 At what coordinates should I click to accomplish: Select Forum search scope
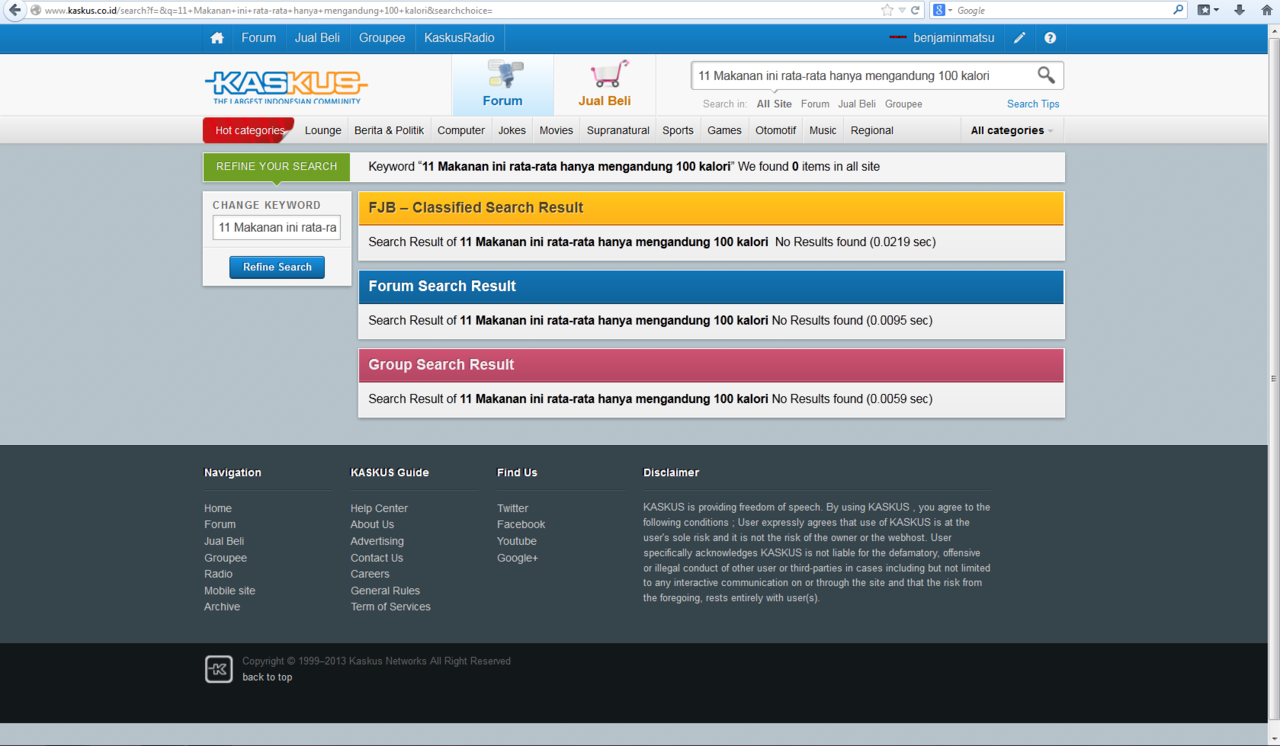[x=815, y=104]
